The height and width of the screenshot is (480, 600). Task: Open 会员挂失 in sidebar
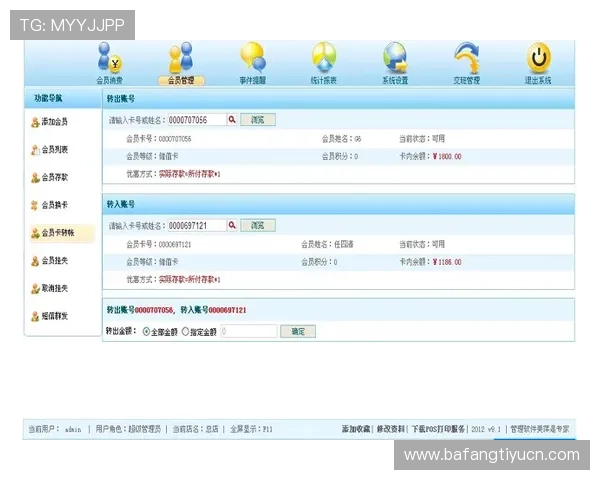(50, 261)
